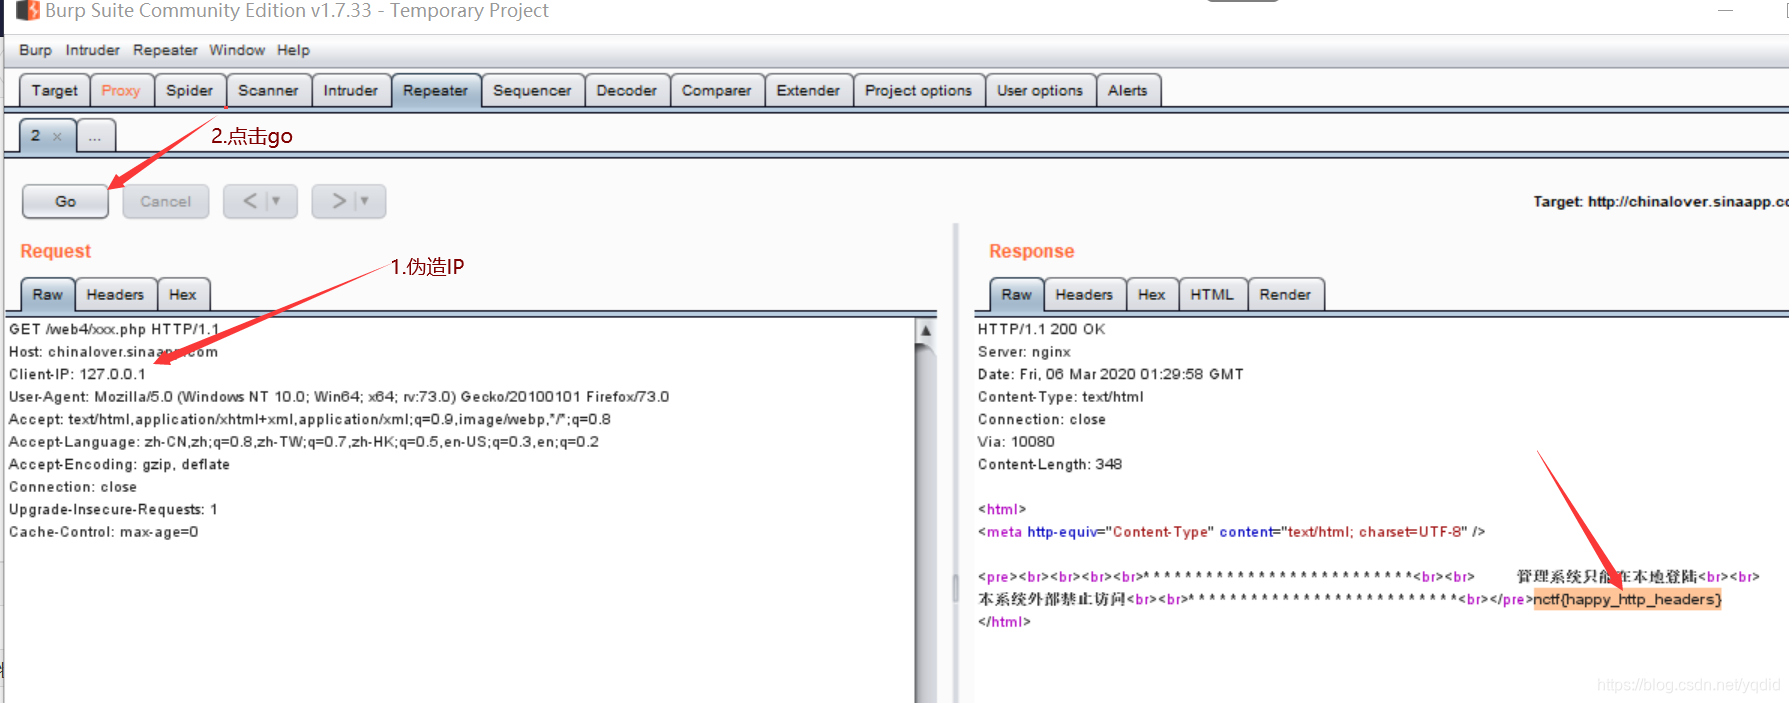Click the Upgrade-Insecure-Requests: 1 line
The image size is (1789, 703).
point(113,510)
